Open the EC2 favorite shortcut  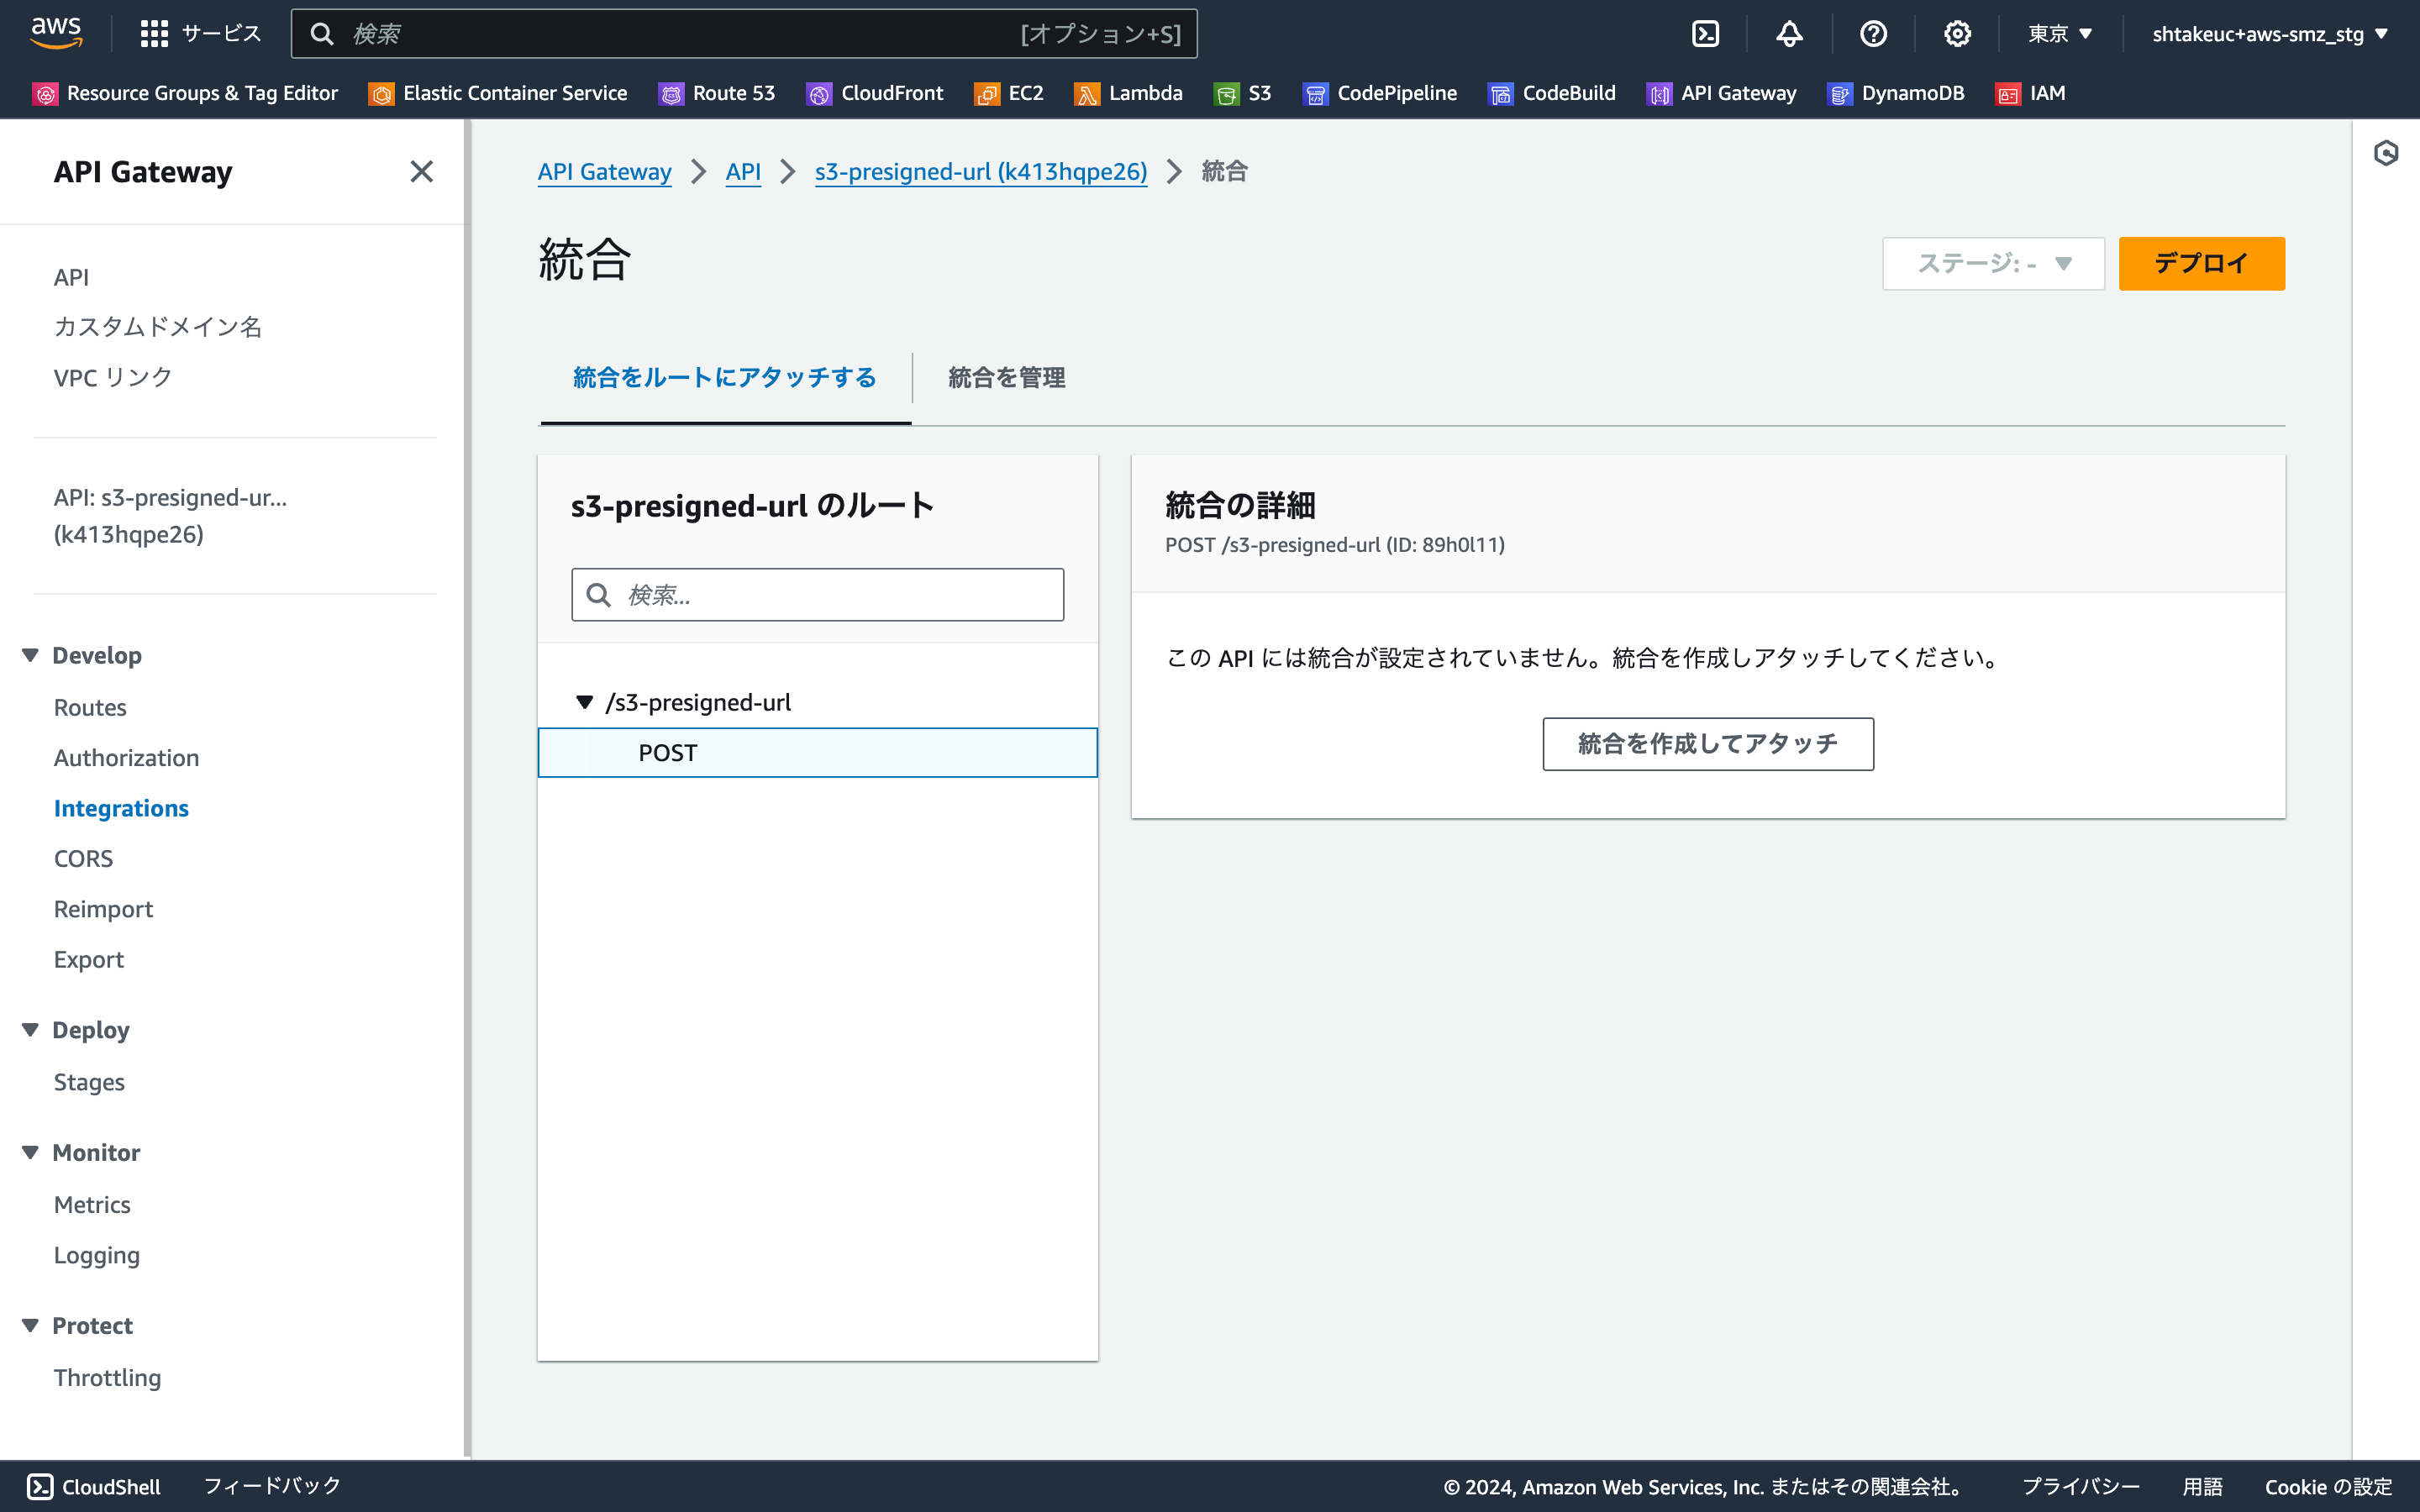pos(1008,93)
